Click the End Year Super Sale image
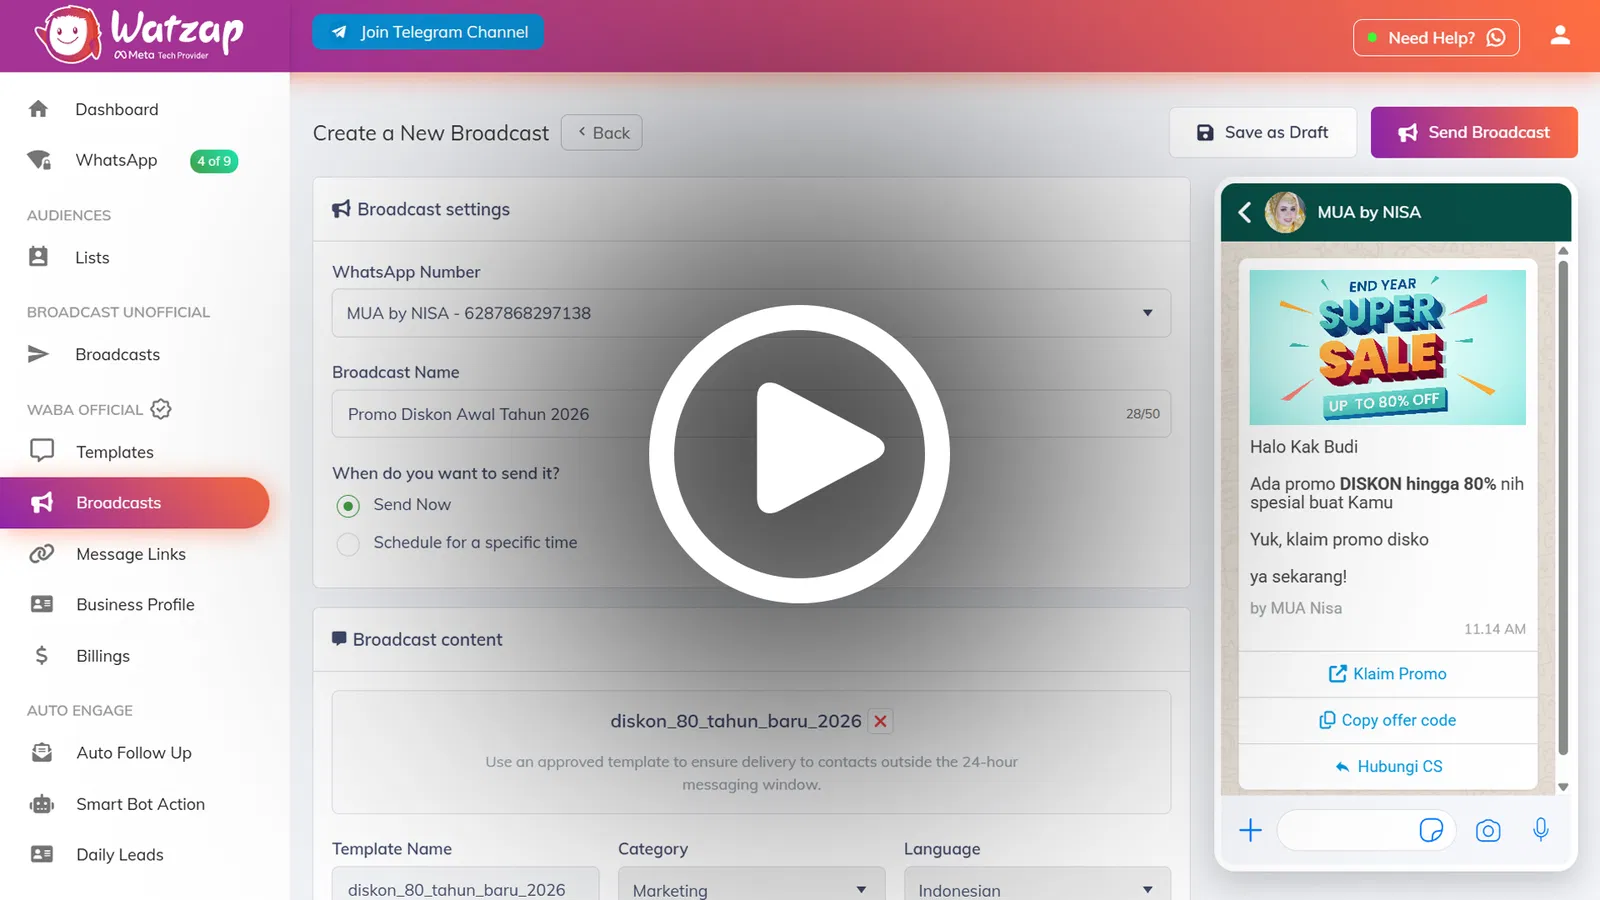Image resolution: width=1600 pixels, height=900 pixels. (x=1388, y=347)
